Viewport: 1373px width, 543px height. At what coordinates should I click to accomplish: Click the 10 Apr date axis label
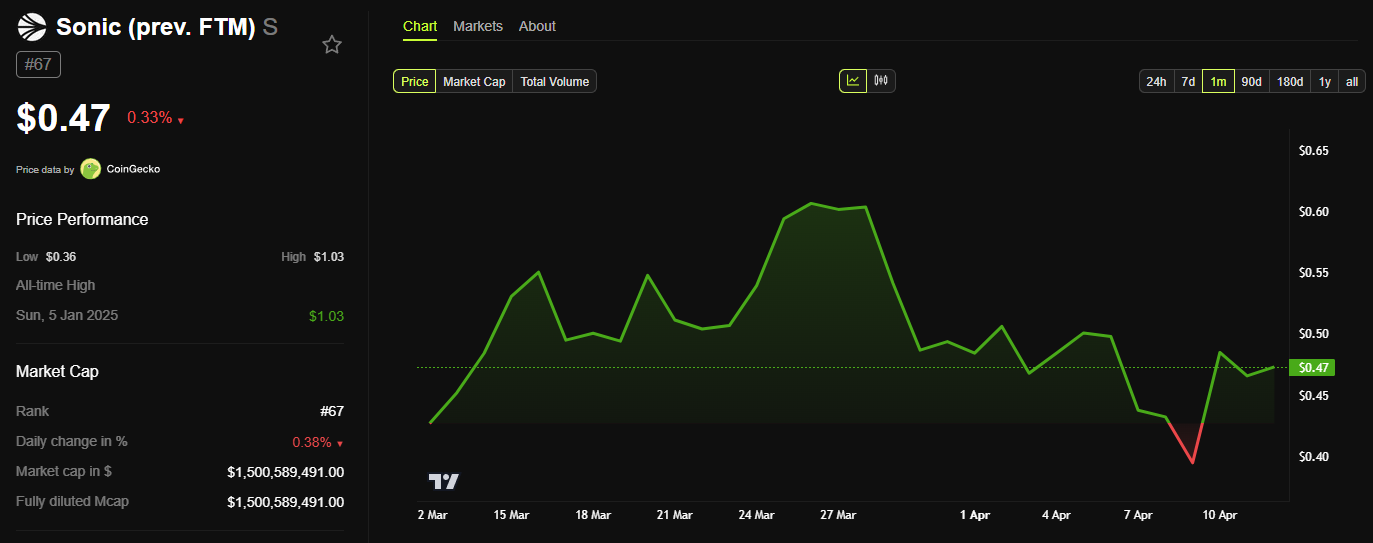click(1220, 515)
